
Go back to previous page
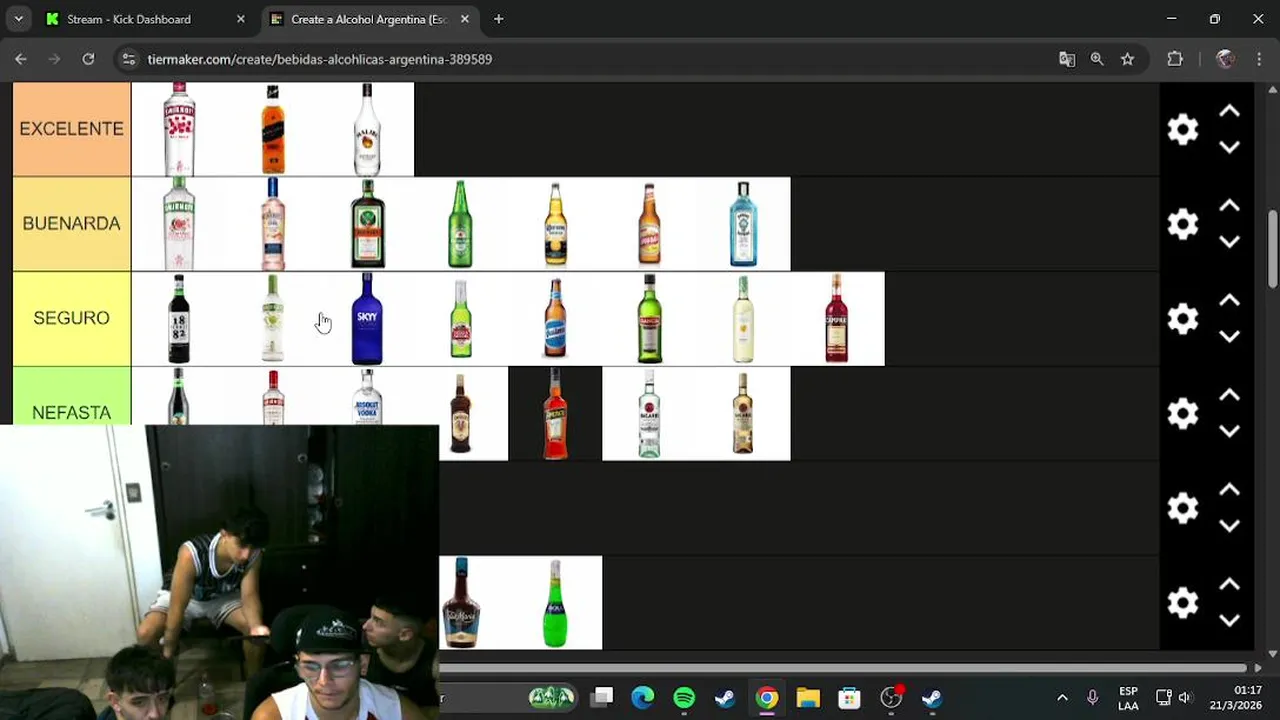point(21,59)
